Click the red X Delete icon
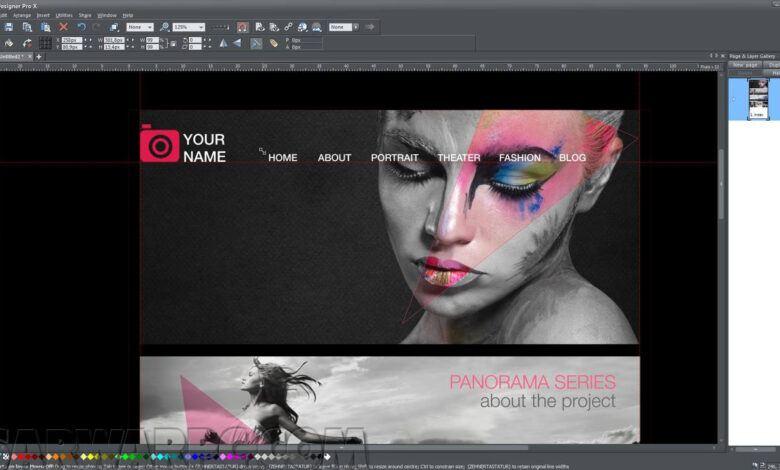780x470 pixels. pyautogui.click(x=63, y=27)
